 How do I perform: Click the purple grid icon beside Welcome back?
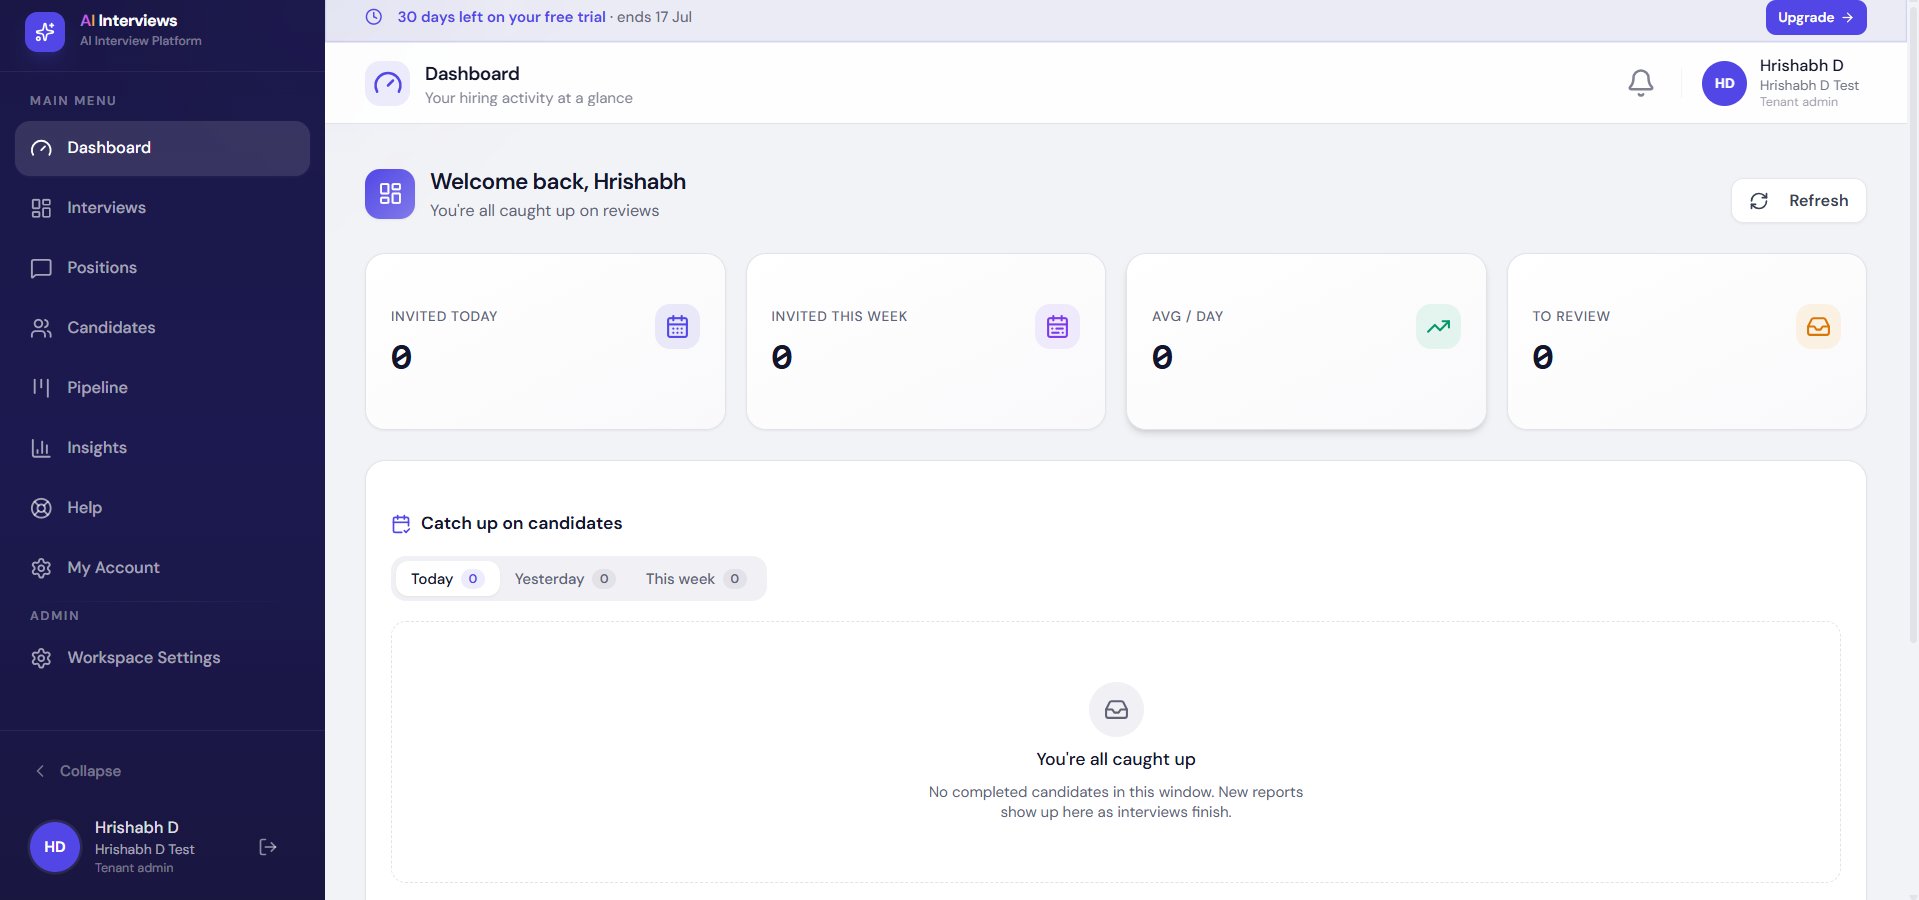pyautogui.click(x=390, y=194)
